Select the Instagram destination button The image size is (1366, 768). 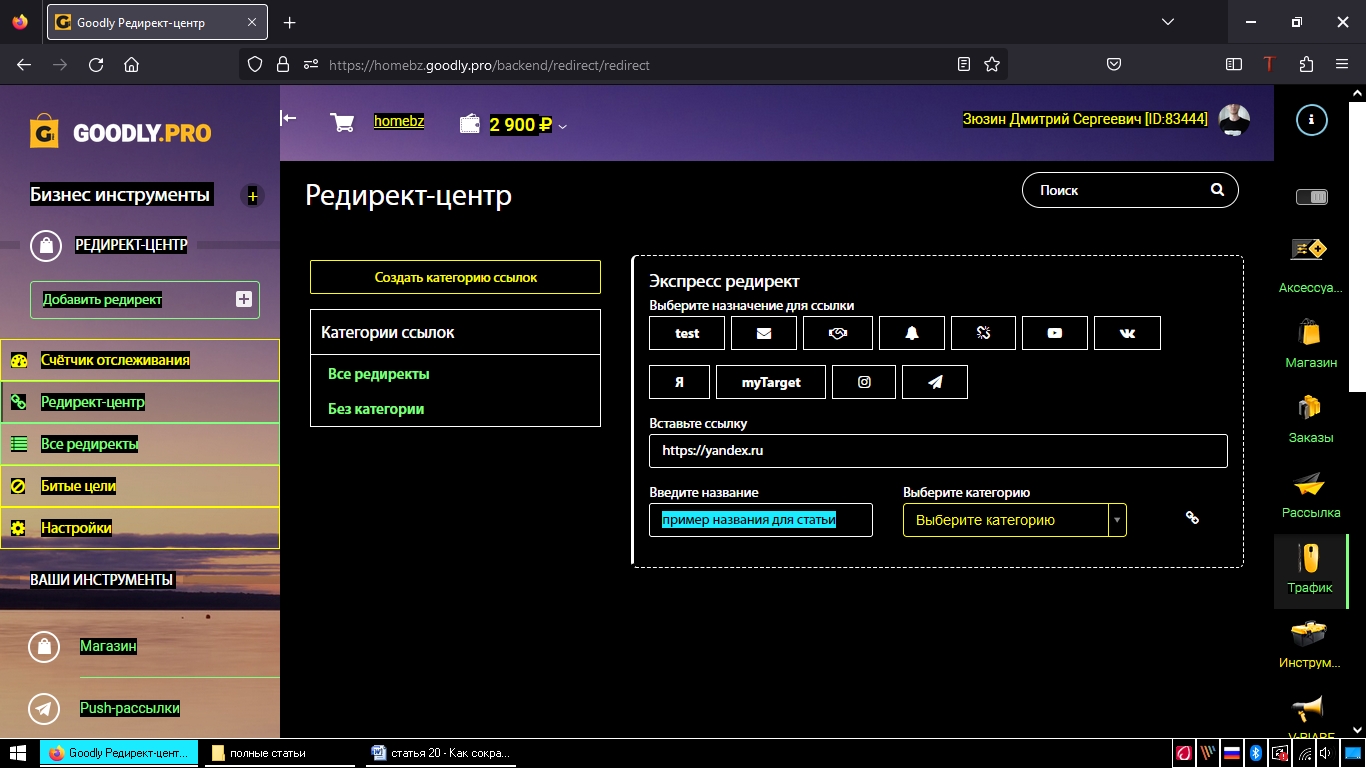pos(864,382)
